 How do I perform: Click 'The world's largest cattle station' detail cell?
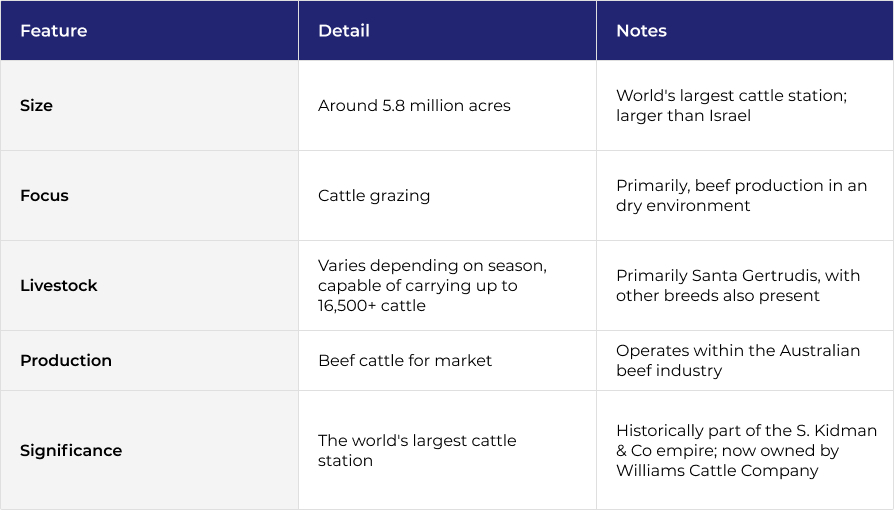pos(417,451)
